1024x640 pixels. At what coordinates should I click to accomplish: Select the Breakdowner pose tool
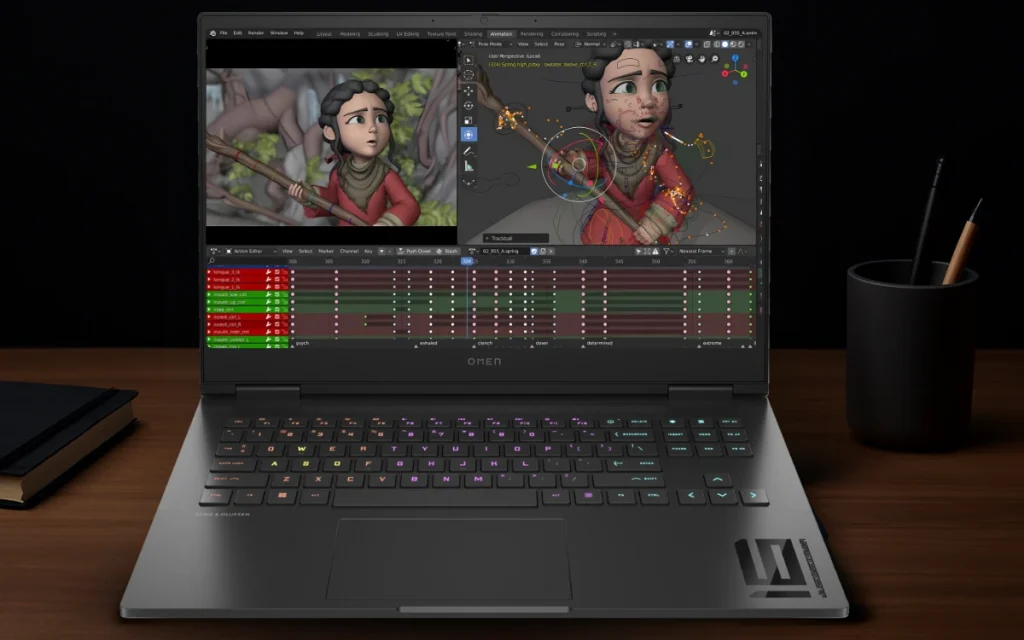468,182
